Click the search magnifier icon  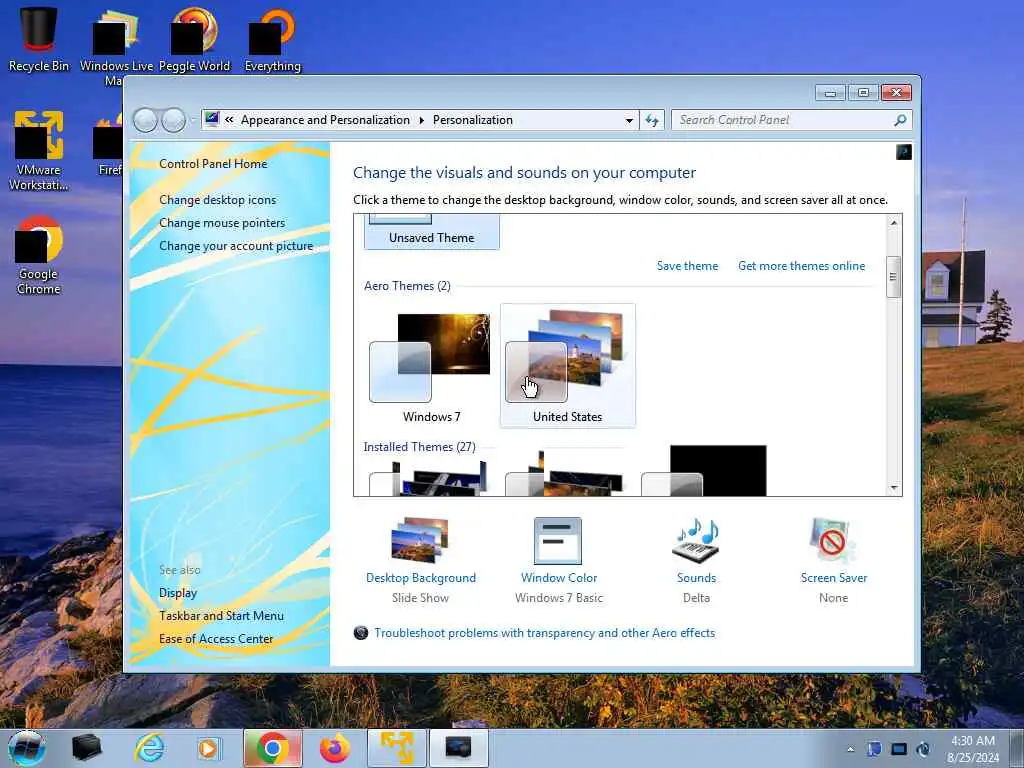coord(900,120)
